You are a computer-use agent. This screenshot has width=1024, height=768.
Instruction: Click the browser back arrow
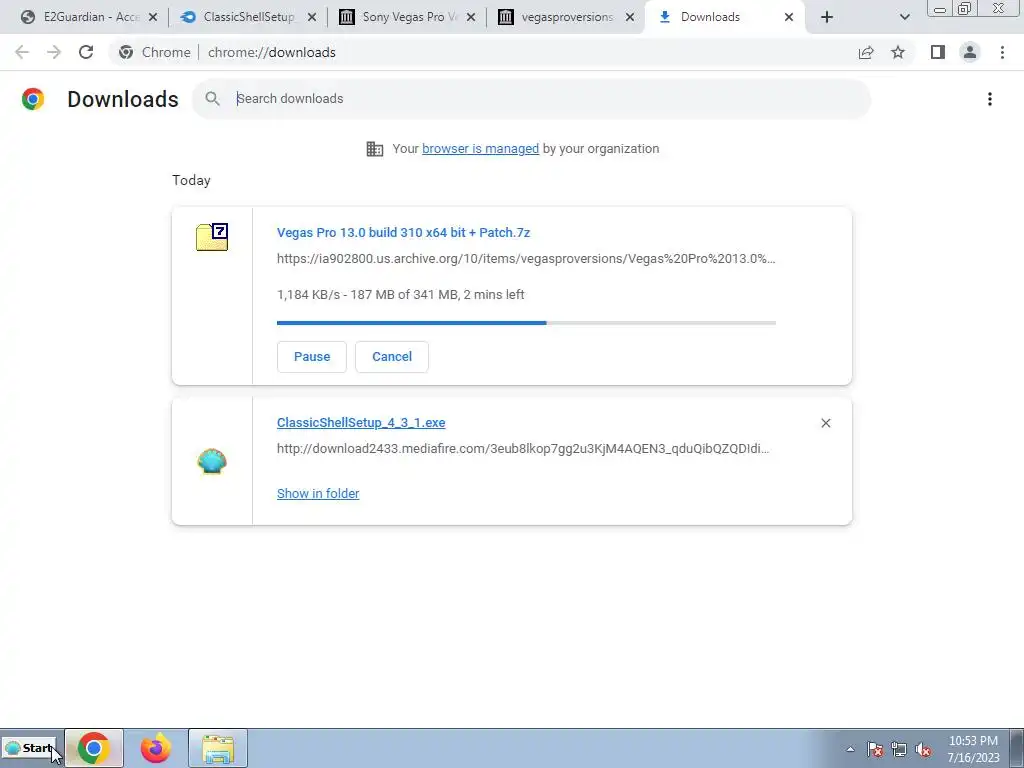pos(22,52)
